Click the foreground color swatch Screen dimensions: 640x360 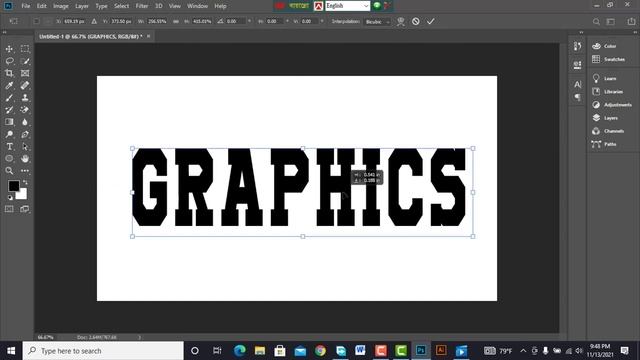coord(13,186)
